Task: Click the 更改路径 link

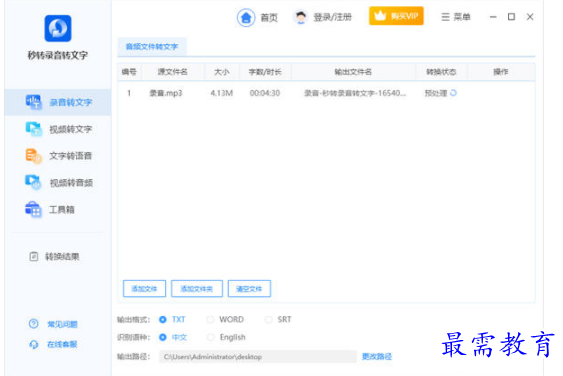Action: tap(377, 357)
